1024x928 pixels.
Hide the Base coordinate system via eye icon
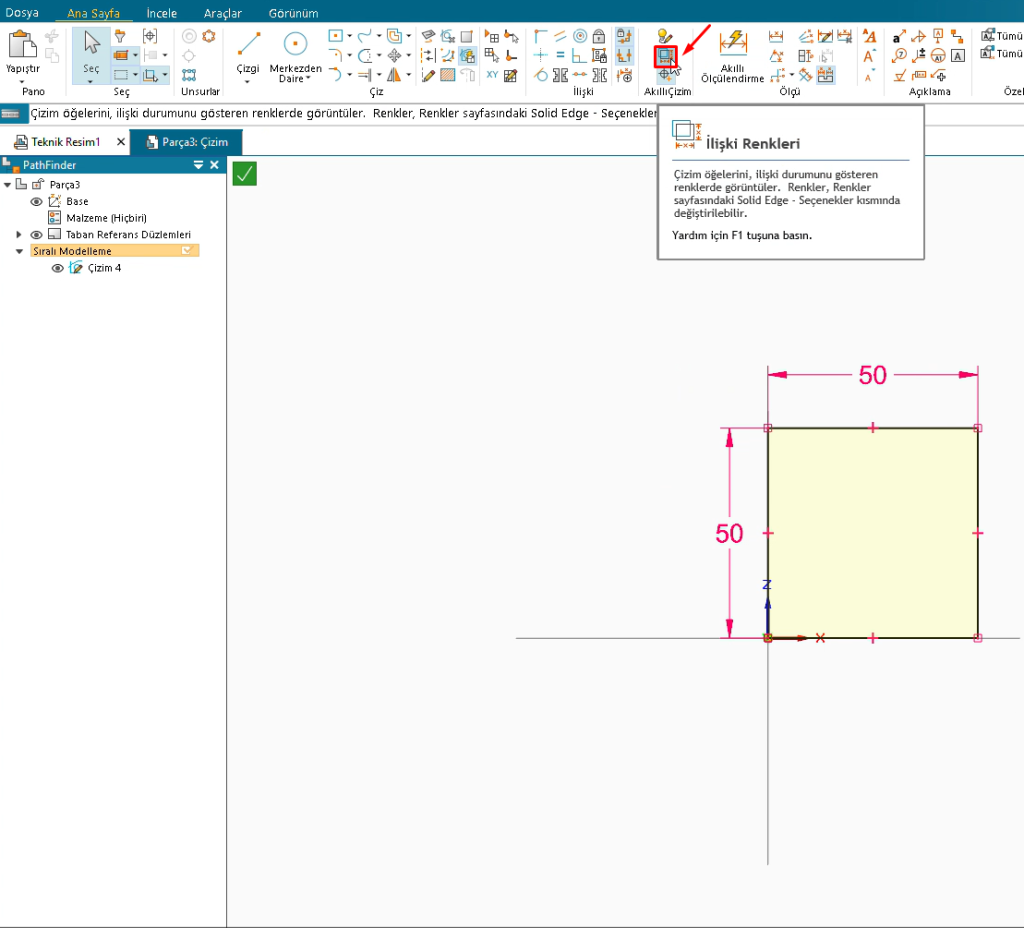coord(37,201)
